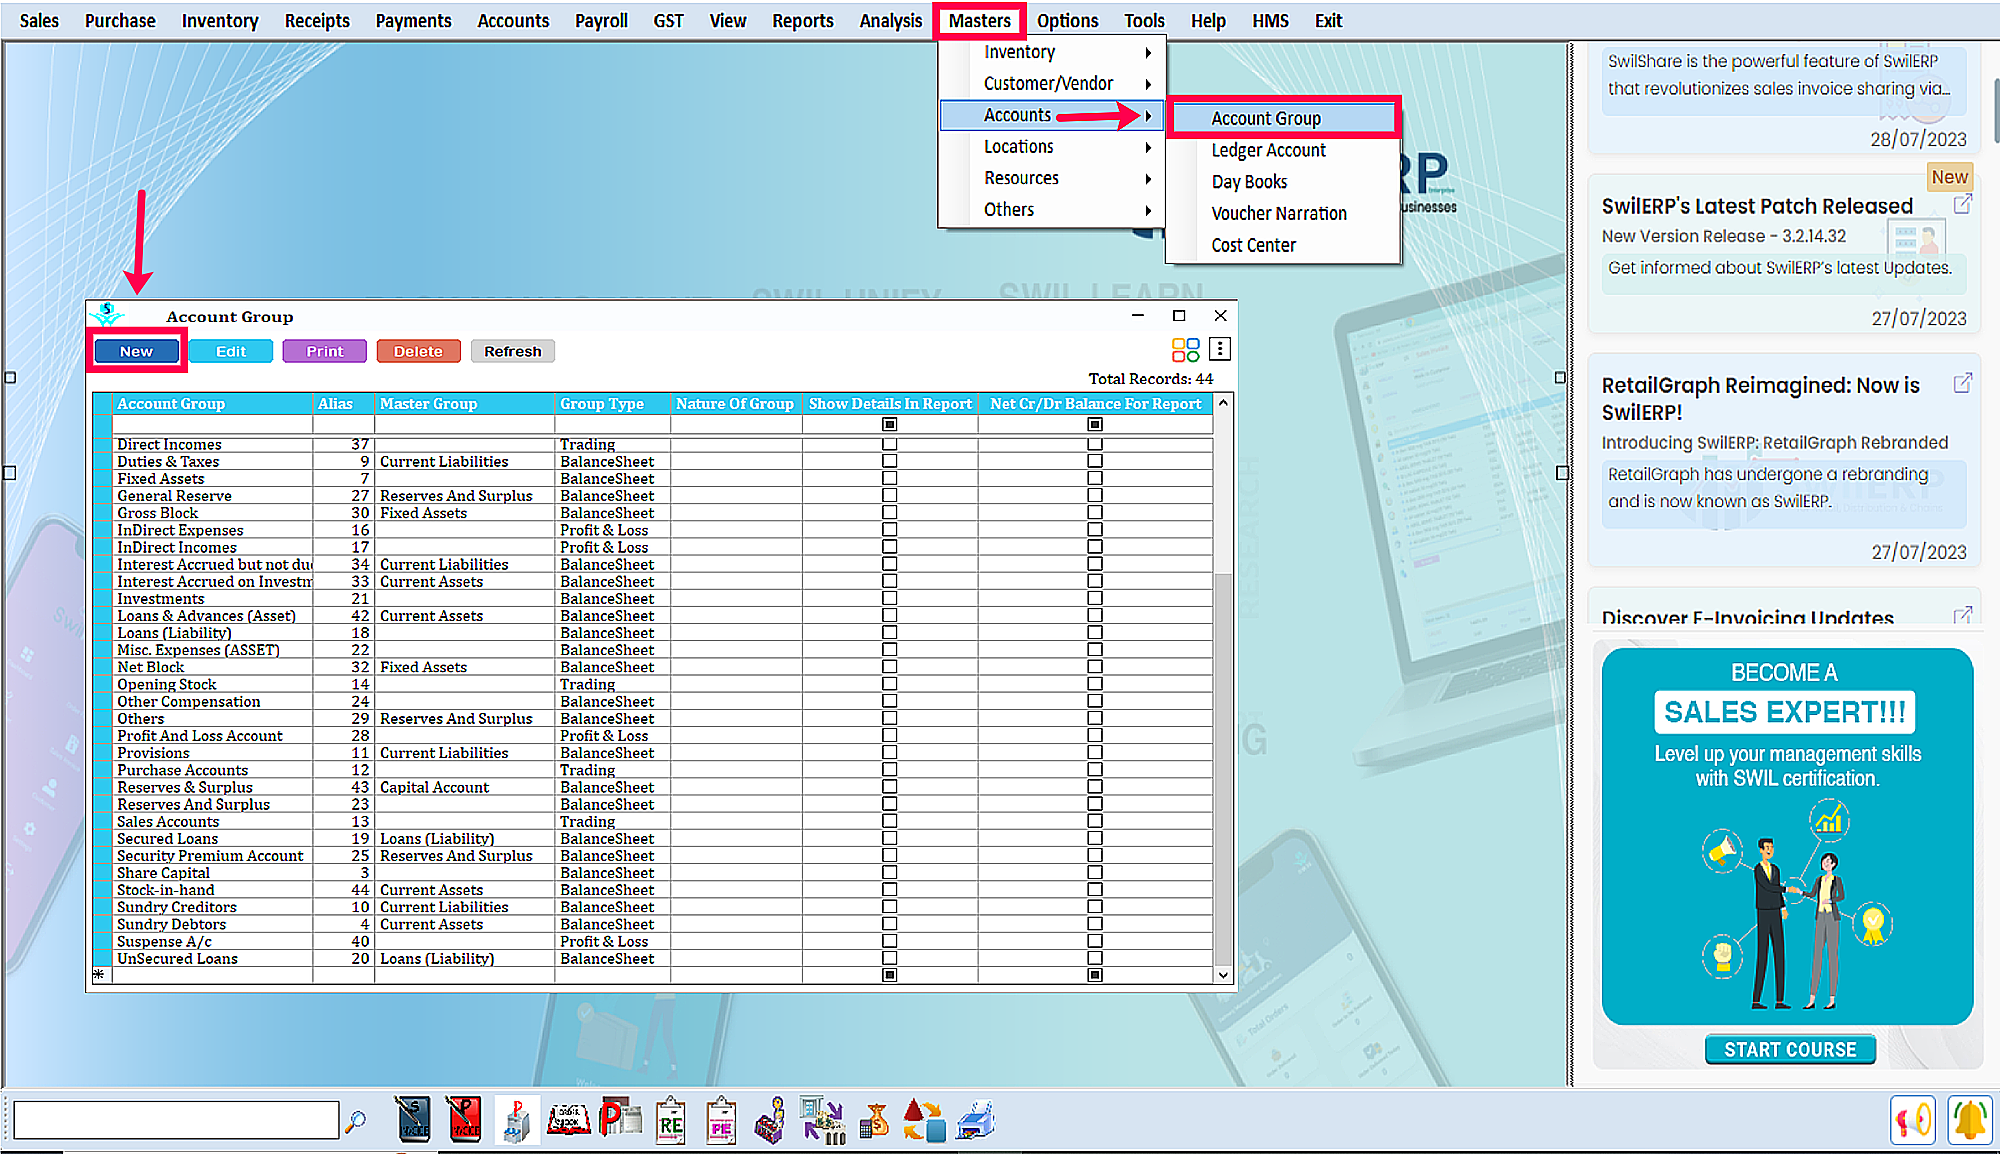Viewport: 2000px width, 1154px height.
Task: Open the blue S sales invoice icon
Action: pyautogui.click(x=413, y=1120)
